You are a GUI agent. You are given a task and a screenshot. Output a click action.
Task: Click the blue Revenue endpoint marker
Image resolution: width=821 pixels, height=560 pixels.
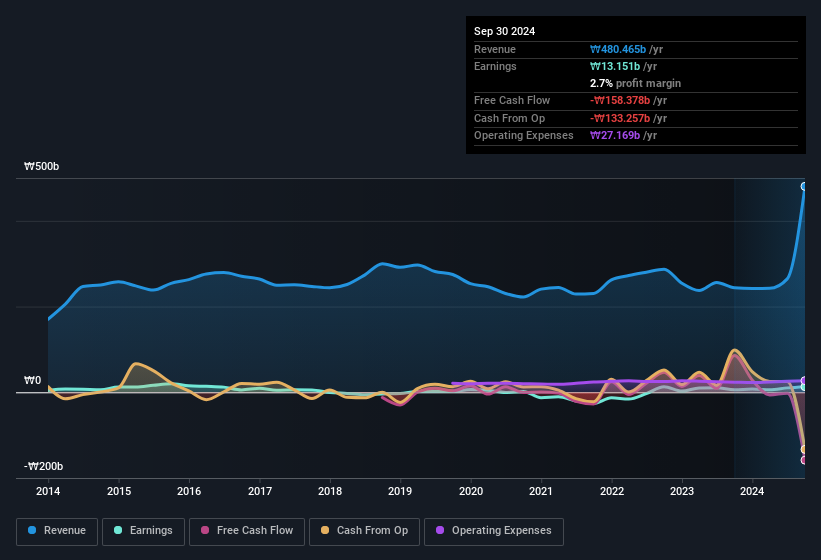[804, 186]
